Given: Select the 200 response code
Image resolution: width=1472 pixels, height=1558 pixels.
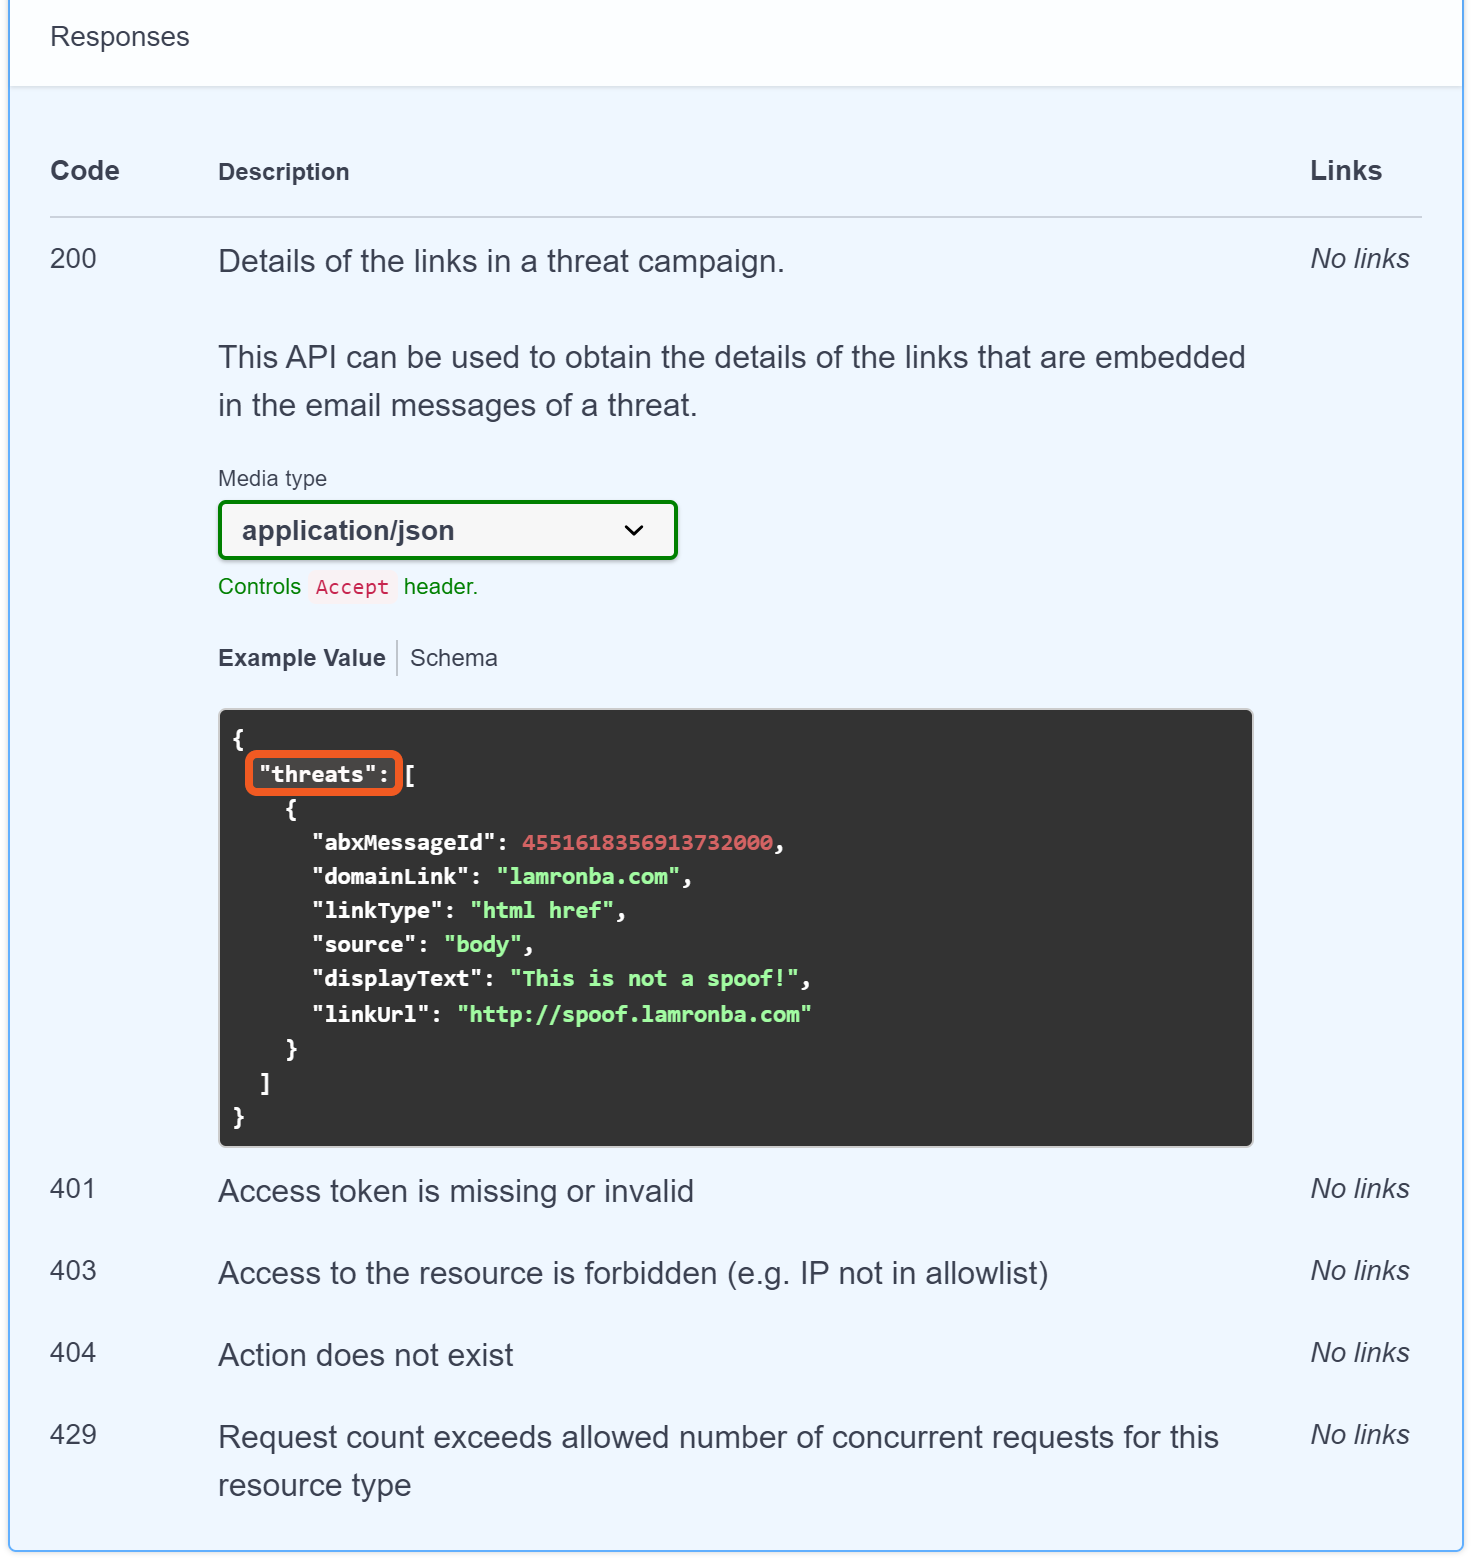Looking at the screenshot, I should coord(73,259).
